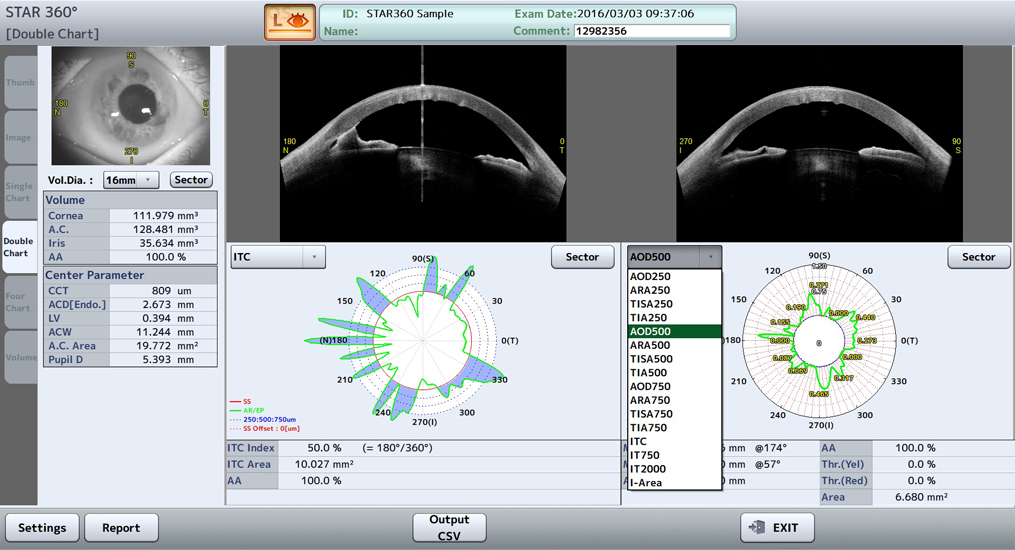1015x550 pixels.
Task: Collapse the AOD500 parameter dropdown
Action: 675,257
